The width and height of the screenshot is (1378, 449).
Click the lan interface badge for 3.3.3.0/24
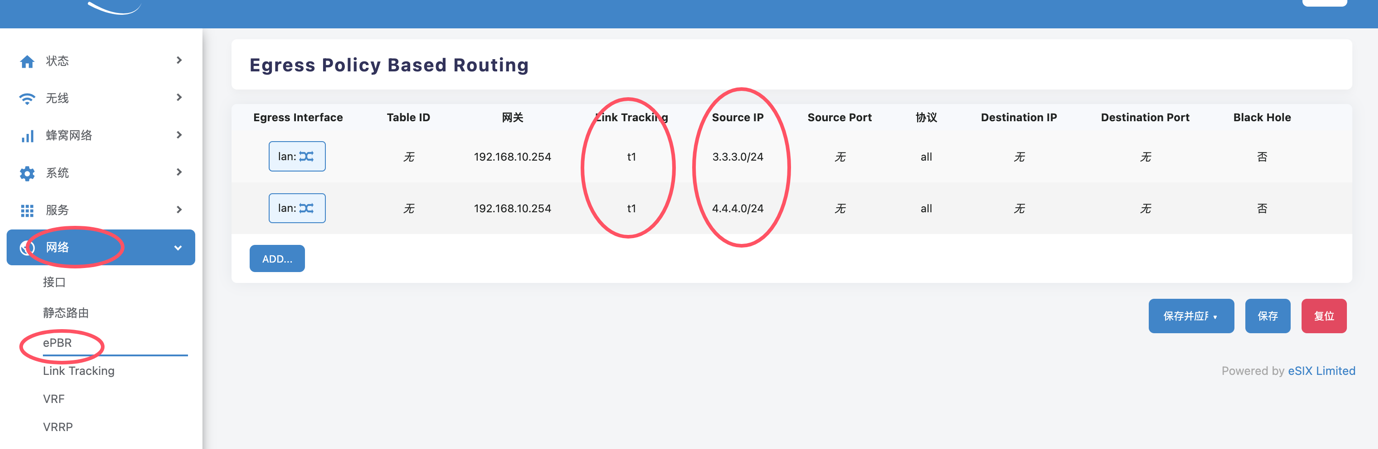tap(297, 157)
